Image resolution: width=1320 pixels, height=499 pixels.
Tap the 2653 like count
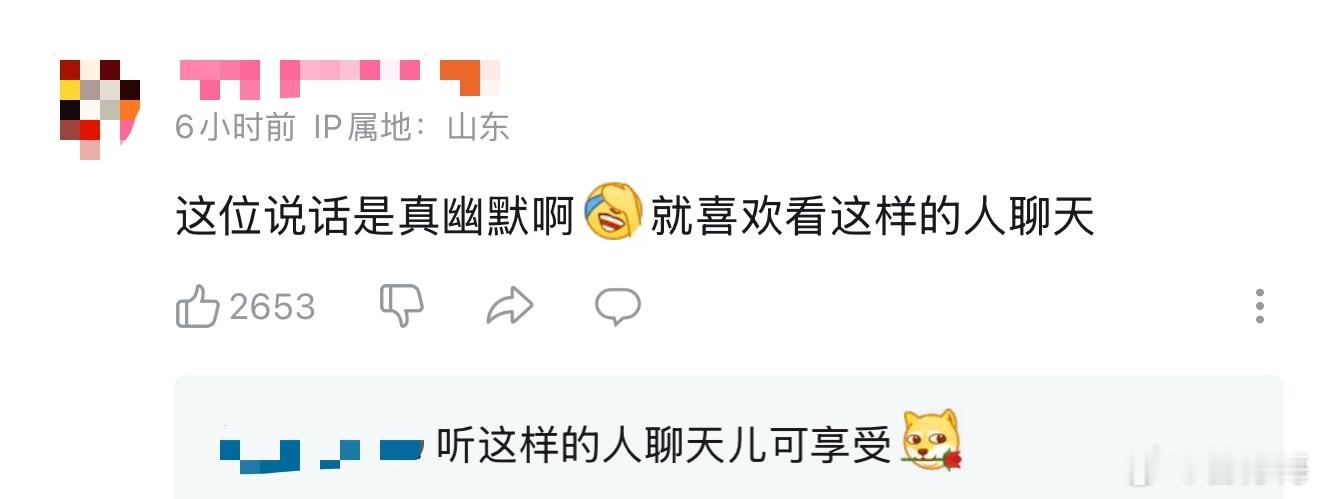272,307
